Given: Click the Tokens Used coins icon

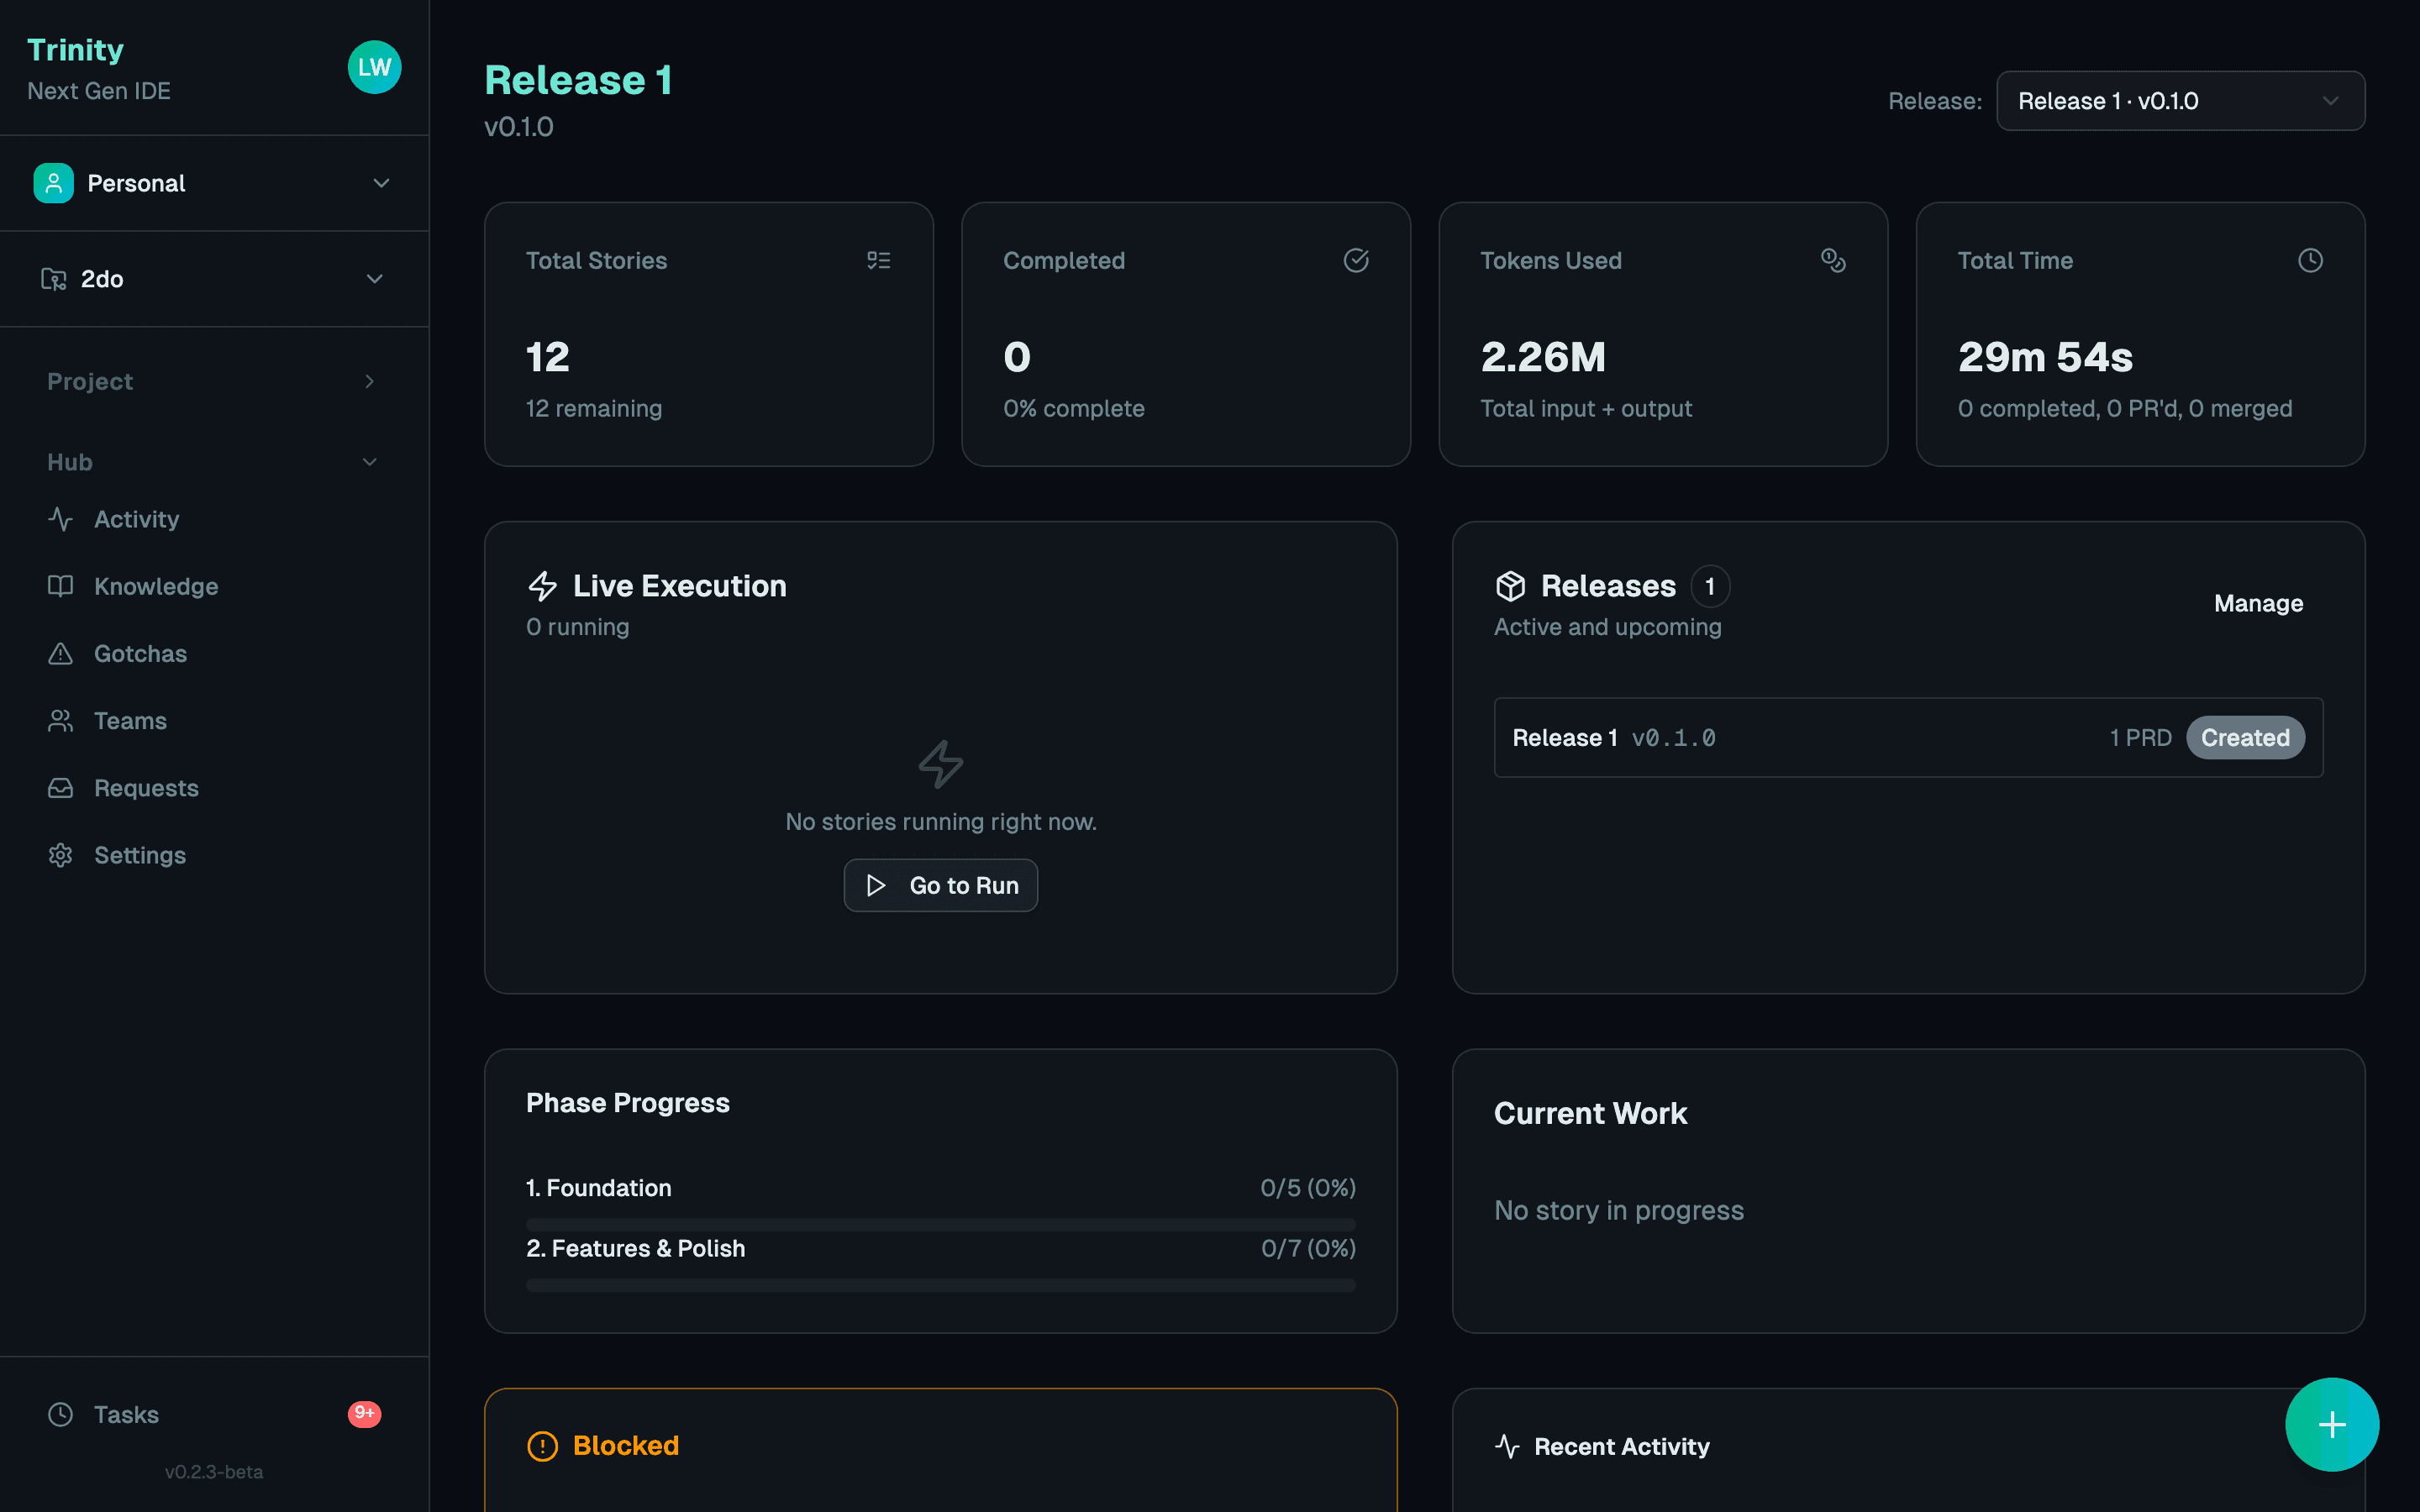Looking at the screenshot, I should [x=1833, y=260].
